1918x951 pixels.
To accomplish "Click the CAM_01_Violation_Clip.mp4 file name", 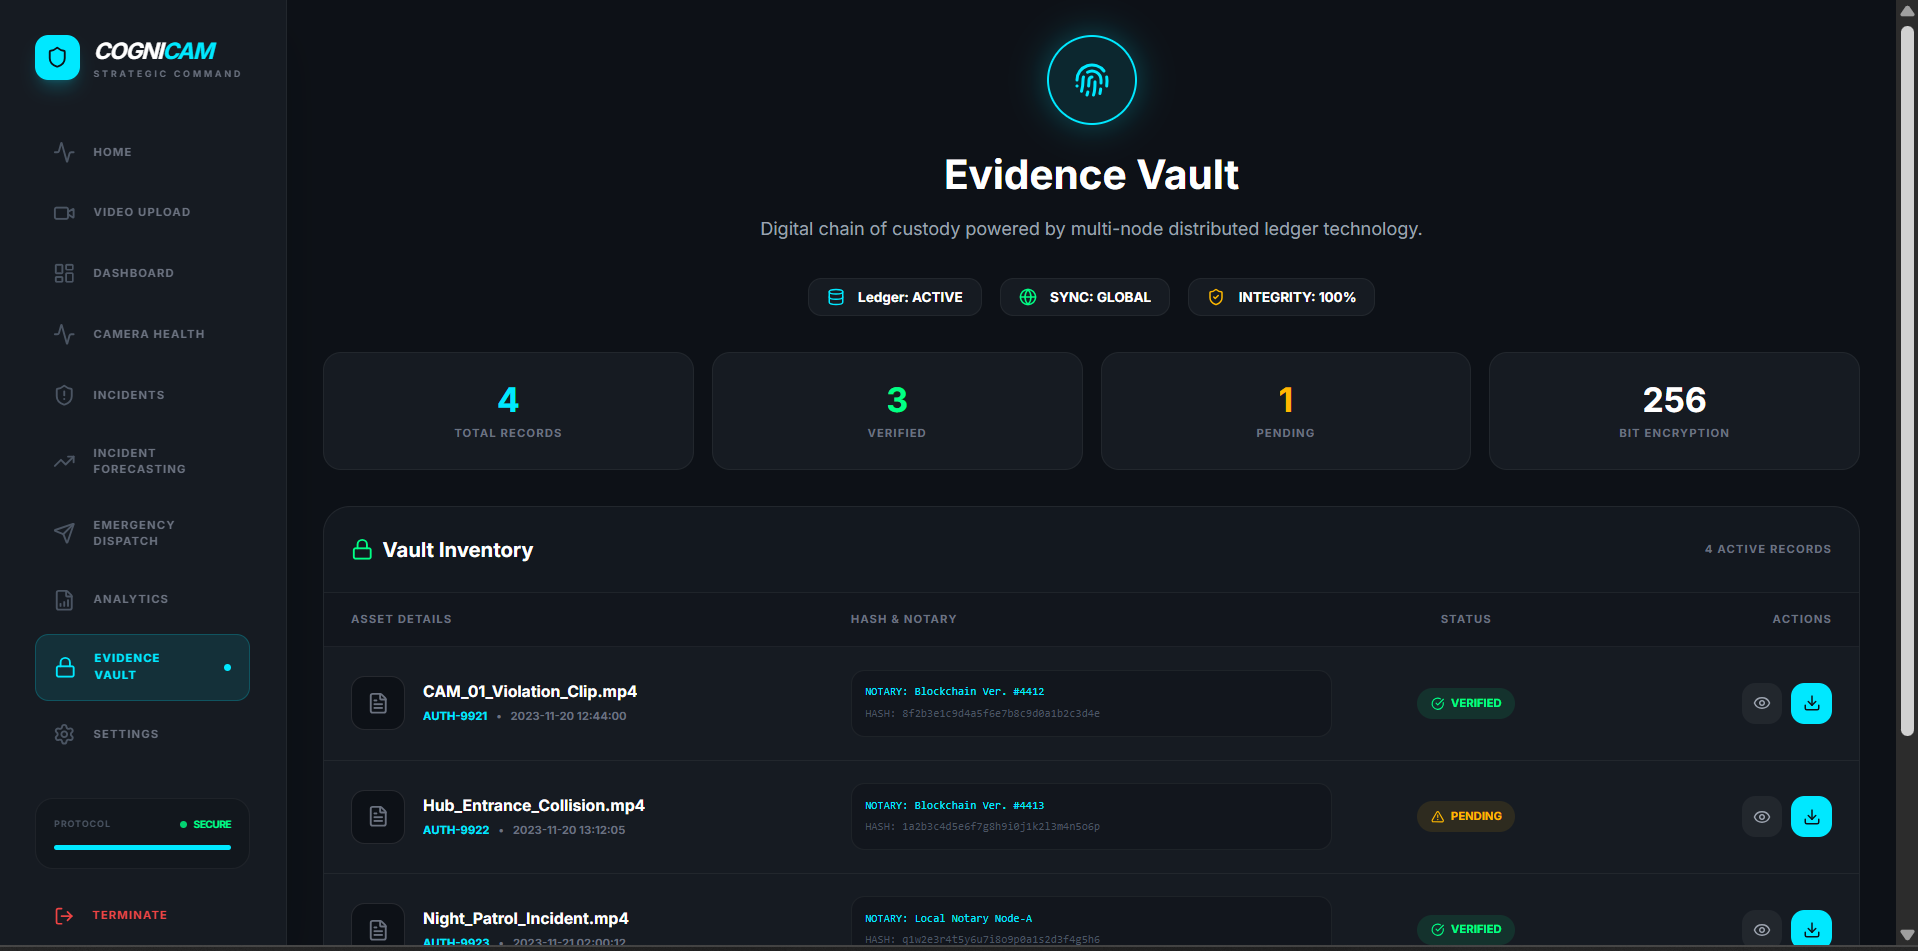I will (530, 691).
